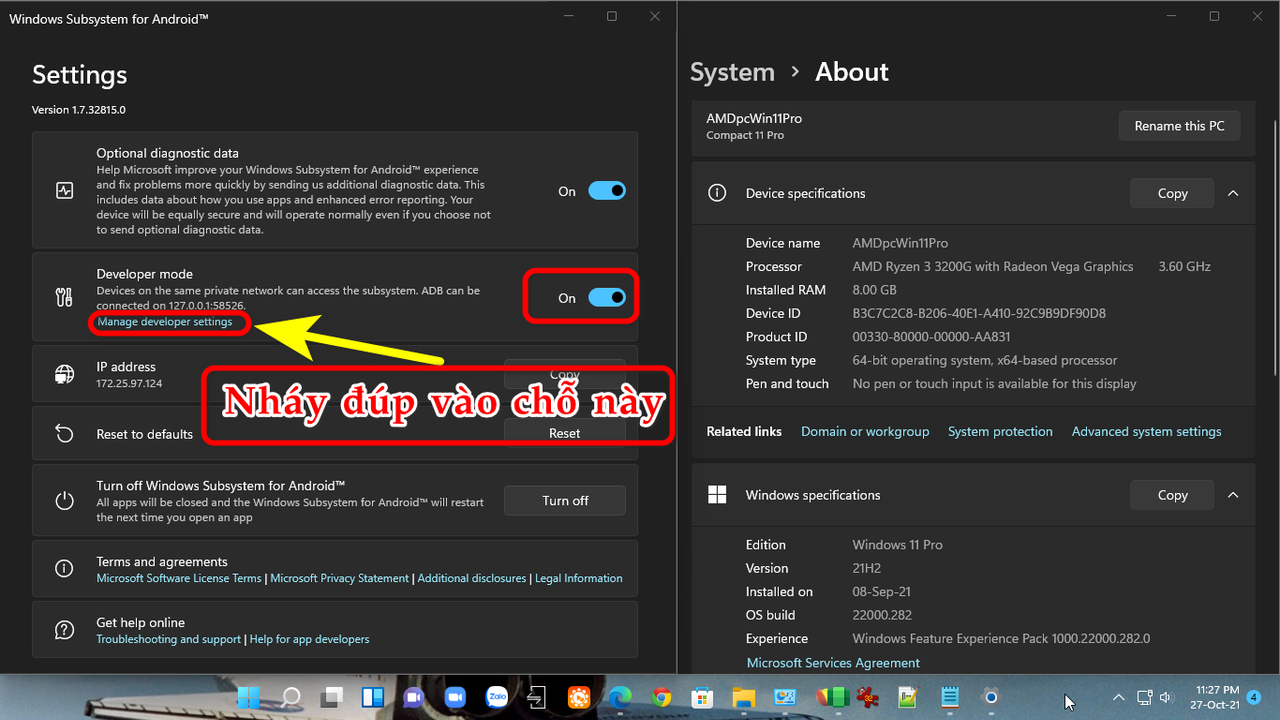This screenshot has height=720, width=1280.
Task: Collapse the Windows specifications section
Action: [1233, 495]
